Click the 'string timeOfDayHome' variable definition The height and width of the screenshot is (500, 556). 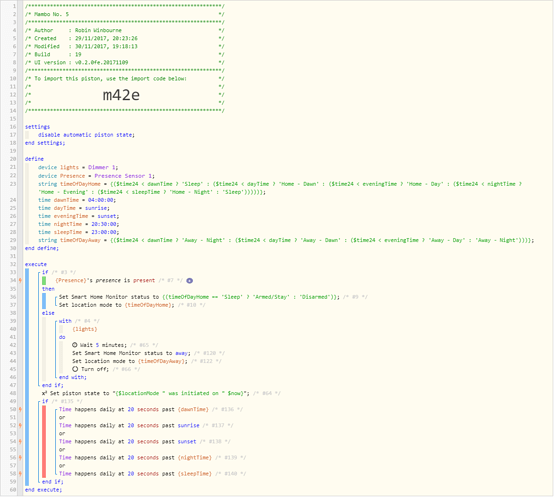(280, 189)
